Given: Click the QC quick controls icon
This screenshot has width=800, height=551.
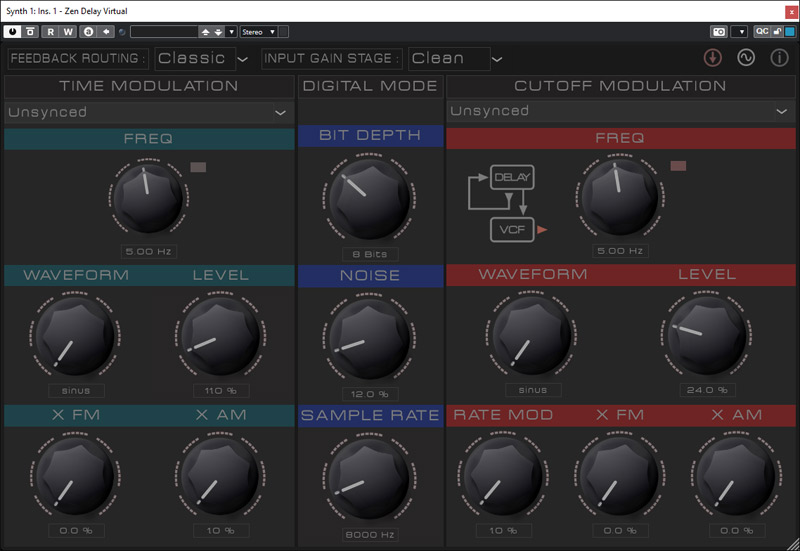Looking at the screenshot, I should [762, 31].
